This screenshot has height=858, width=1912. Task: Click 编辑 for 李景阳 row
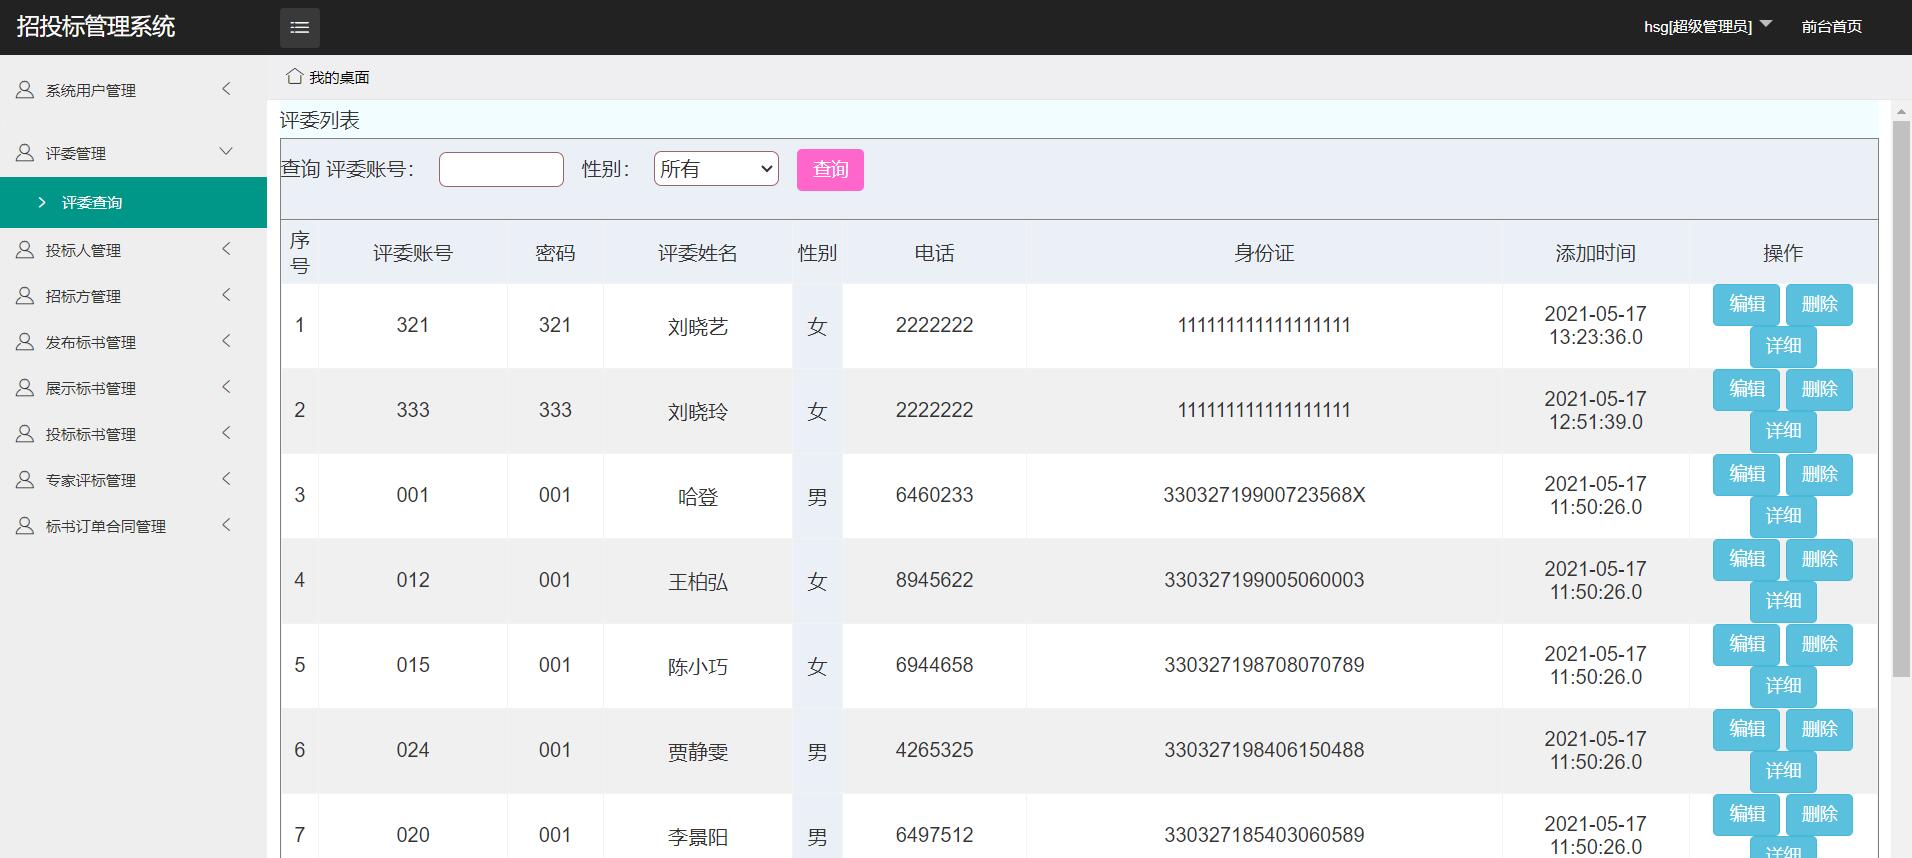pyautogui.click(x=1746, y=814)
